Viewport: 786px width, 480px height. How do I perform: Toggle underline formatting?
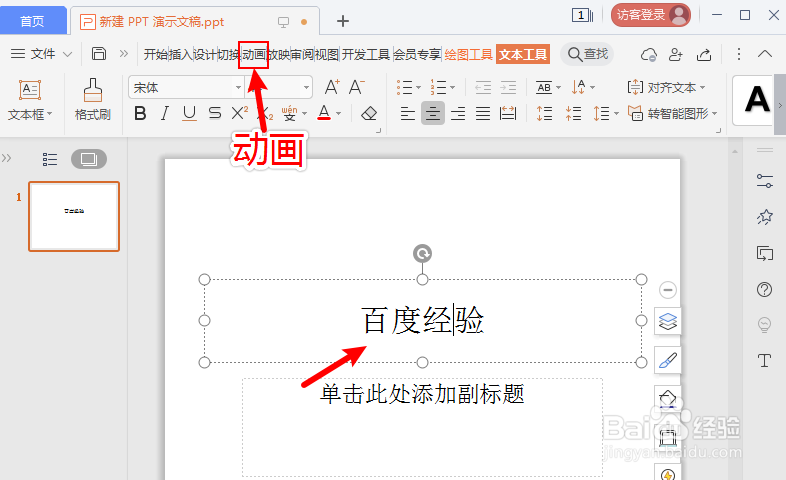pos(189,113)
